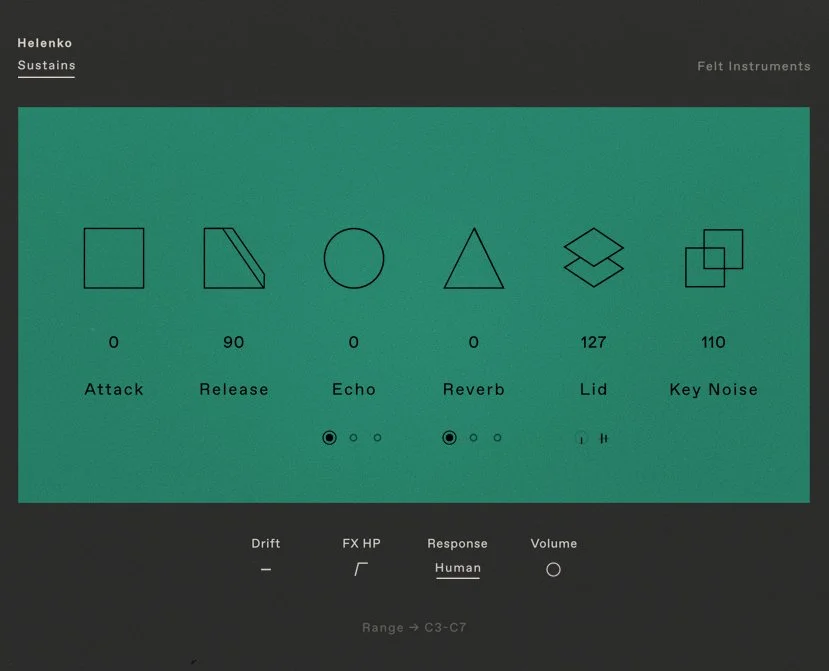Click the Attack value 0
Image resolution: width=829 pixels, height=671 pixels.
[114, 342]
